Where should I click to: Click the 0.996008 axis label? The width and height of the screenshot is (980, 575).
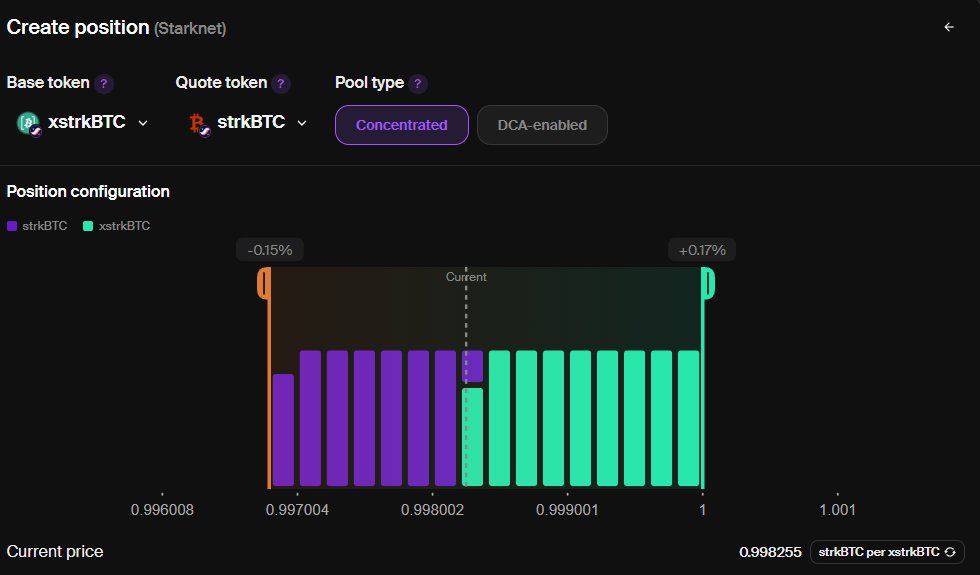(162, 510)
